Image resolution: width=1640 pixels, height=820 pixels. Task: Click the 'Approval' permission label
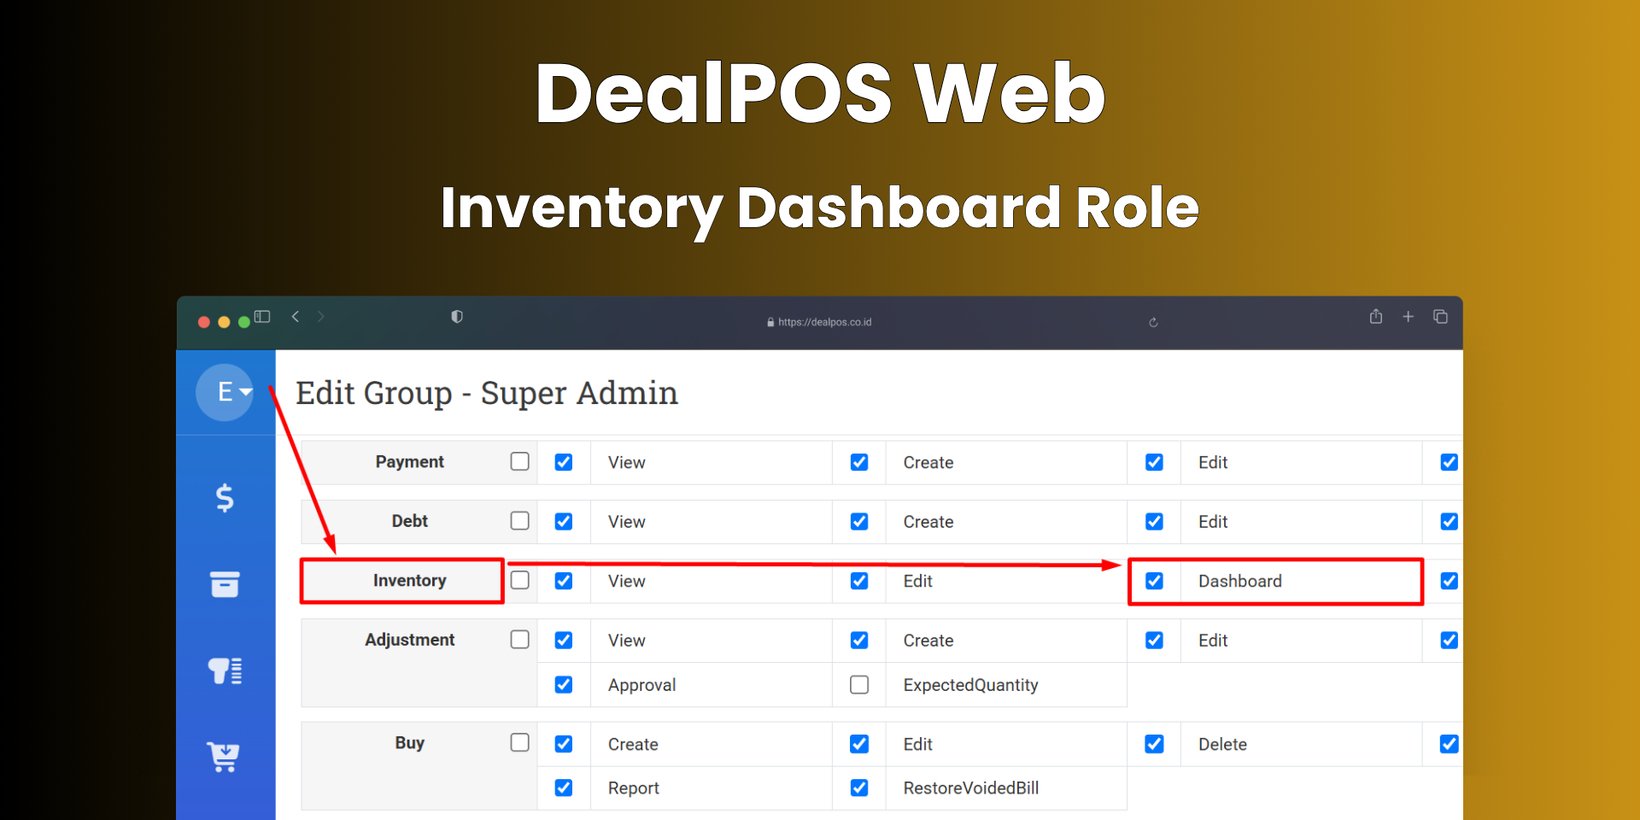coord(642,685)
